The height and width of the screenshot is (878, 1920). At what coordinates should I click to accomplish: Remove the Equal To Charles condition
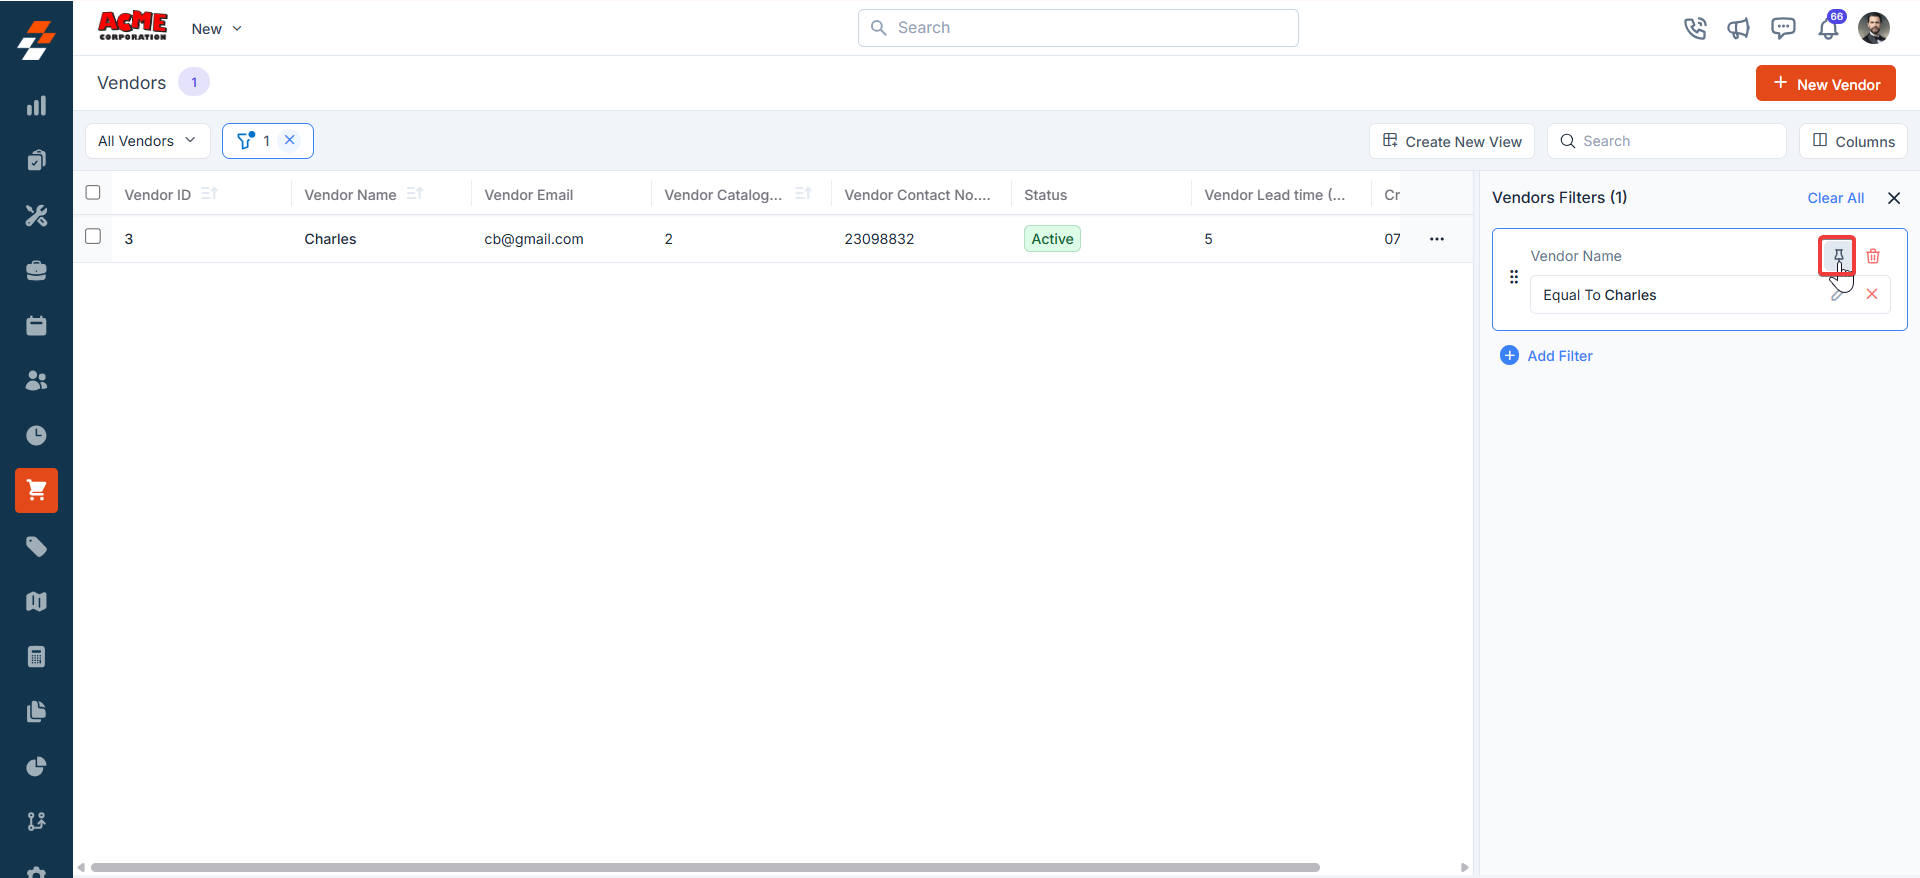tap(1872, 294)
